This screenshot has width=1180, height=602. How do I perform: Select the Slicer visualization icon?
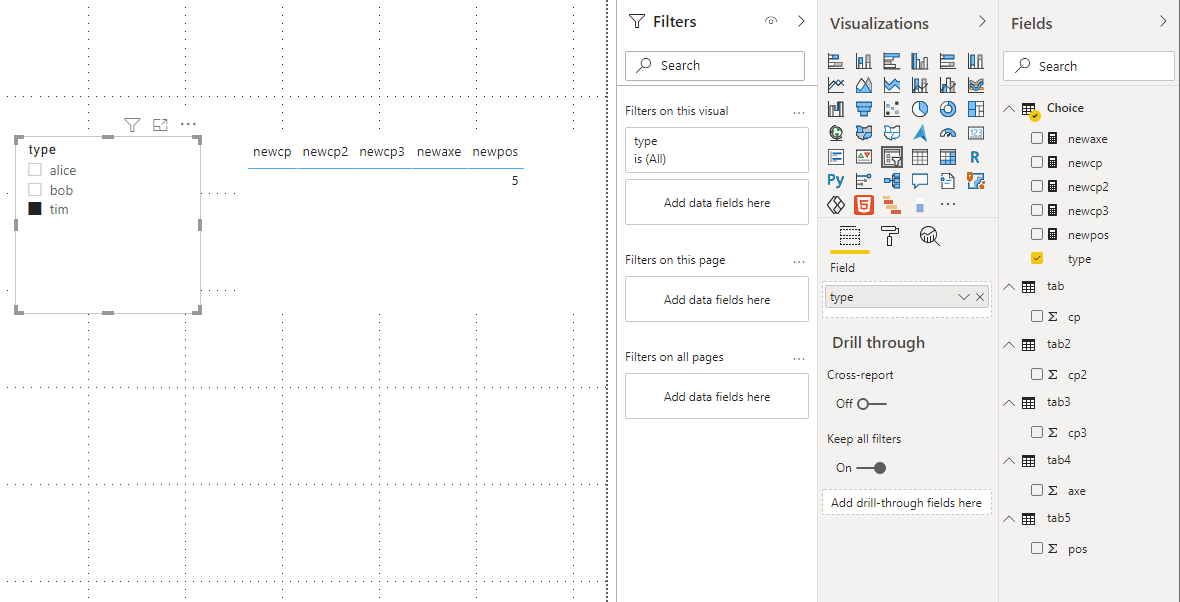tap(892, 157)
